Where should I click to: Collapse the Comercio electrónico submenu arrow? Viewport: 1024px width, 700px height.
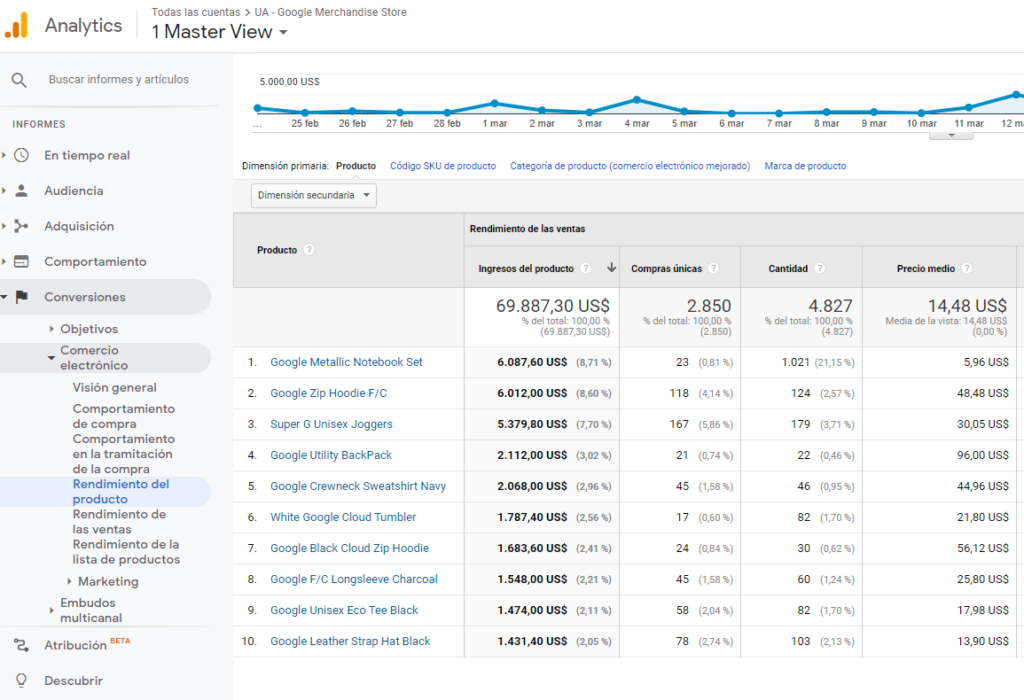[52, 358]
